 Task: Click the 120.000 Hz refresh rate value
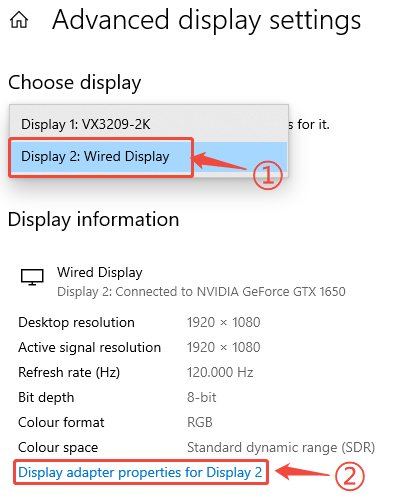[x=220, y=372]
